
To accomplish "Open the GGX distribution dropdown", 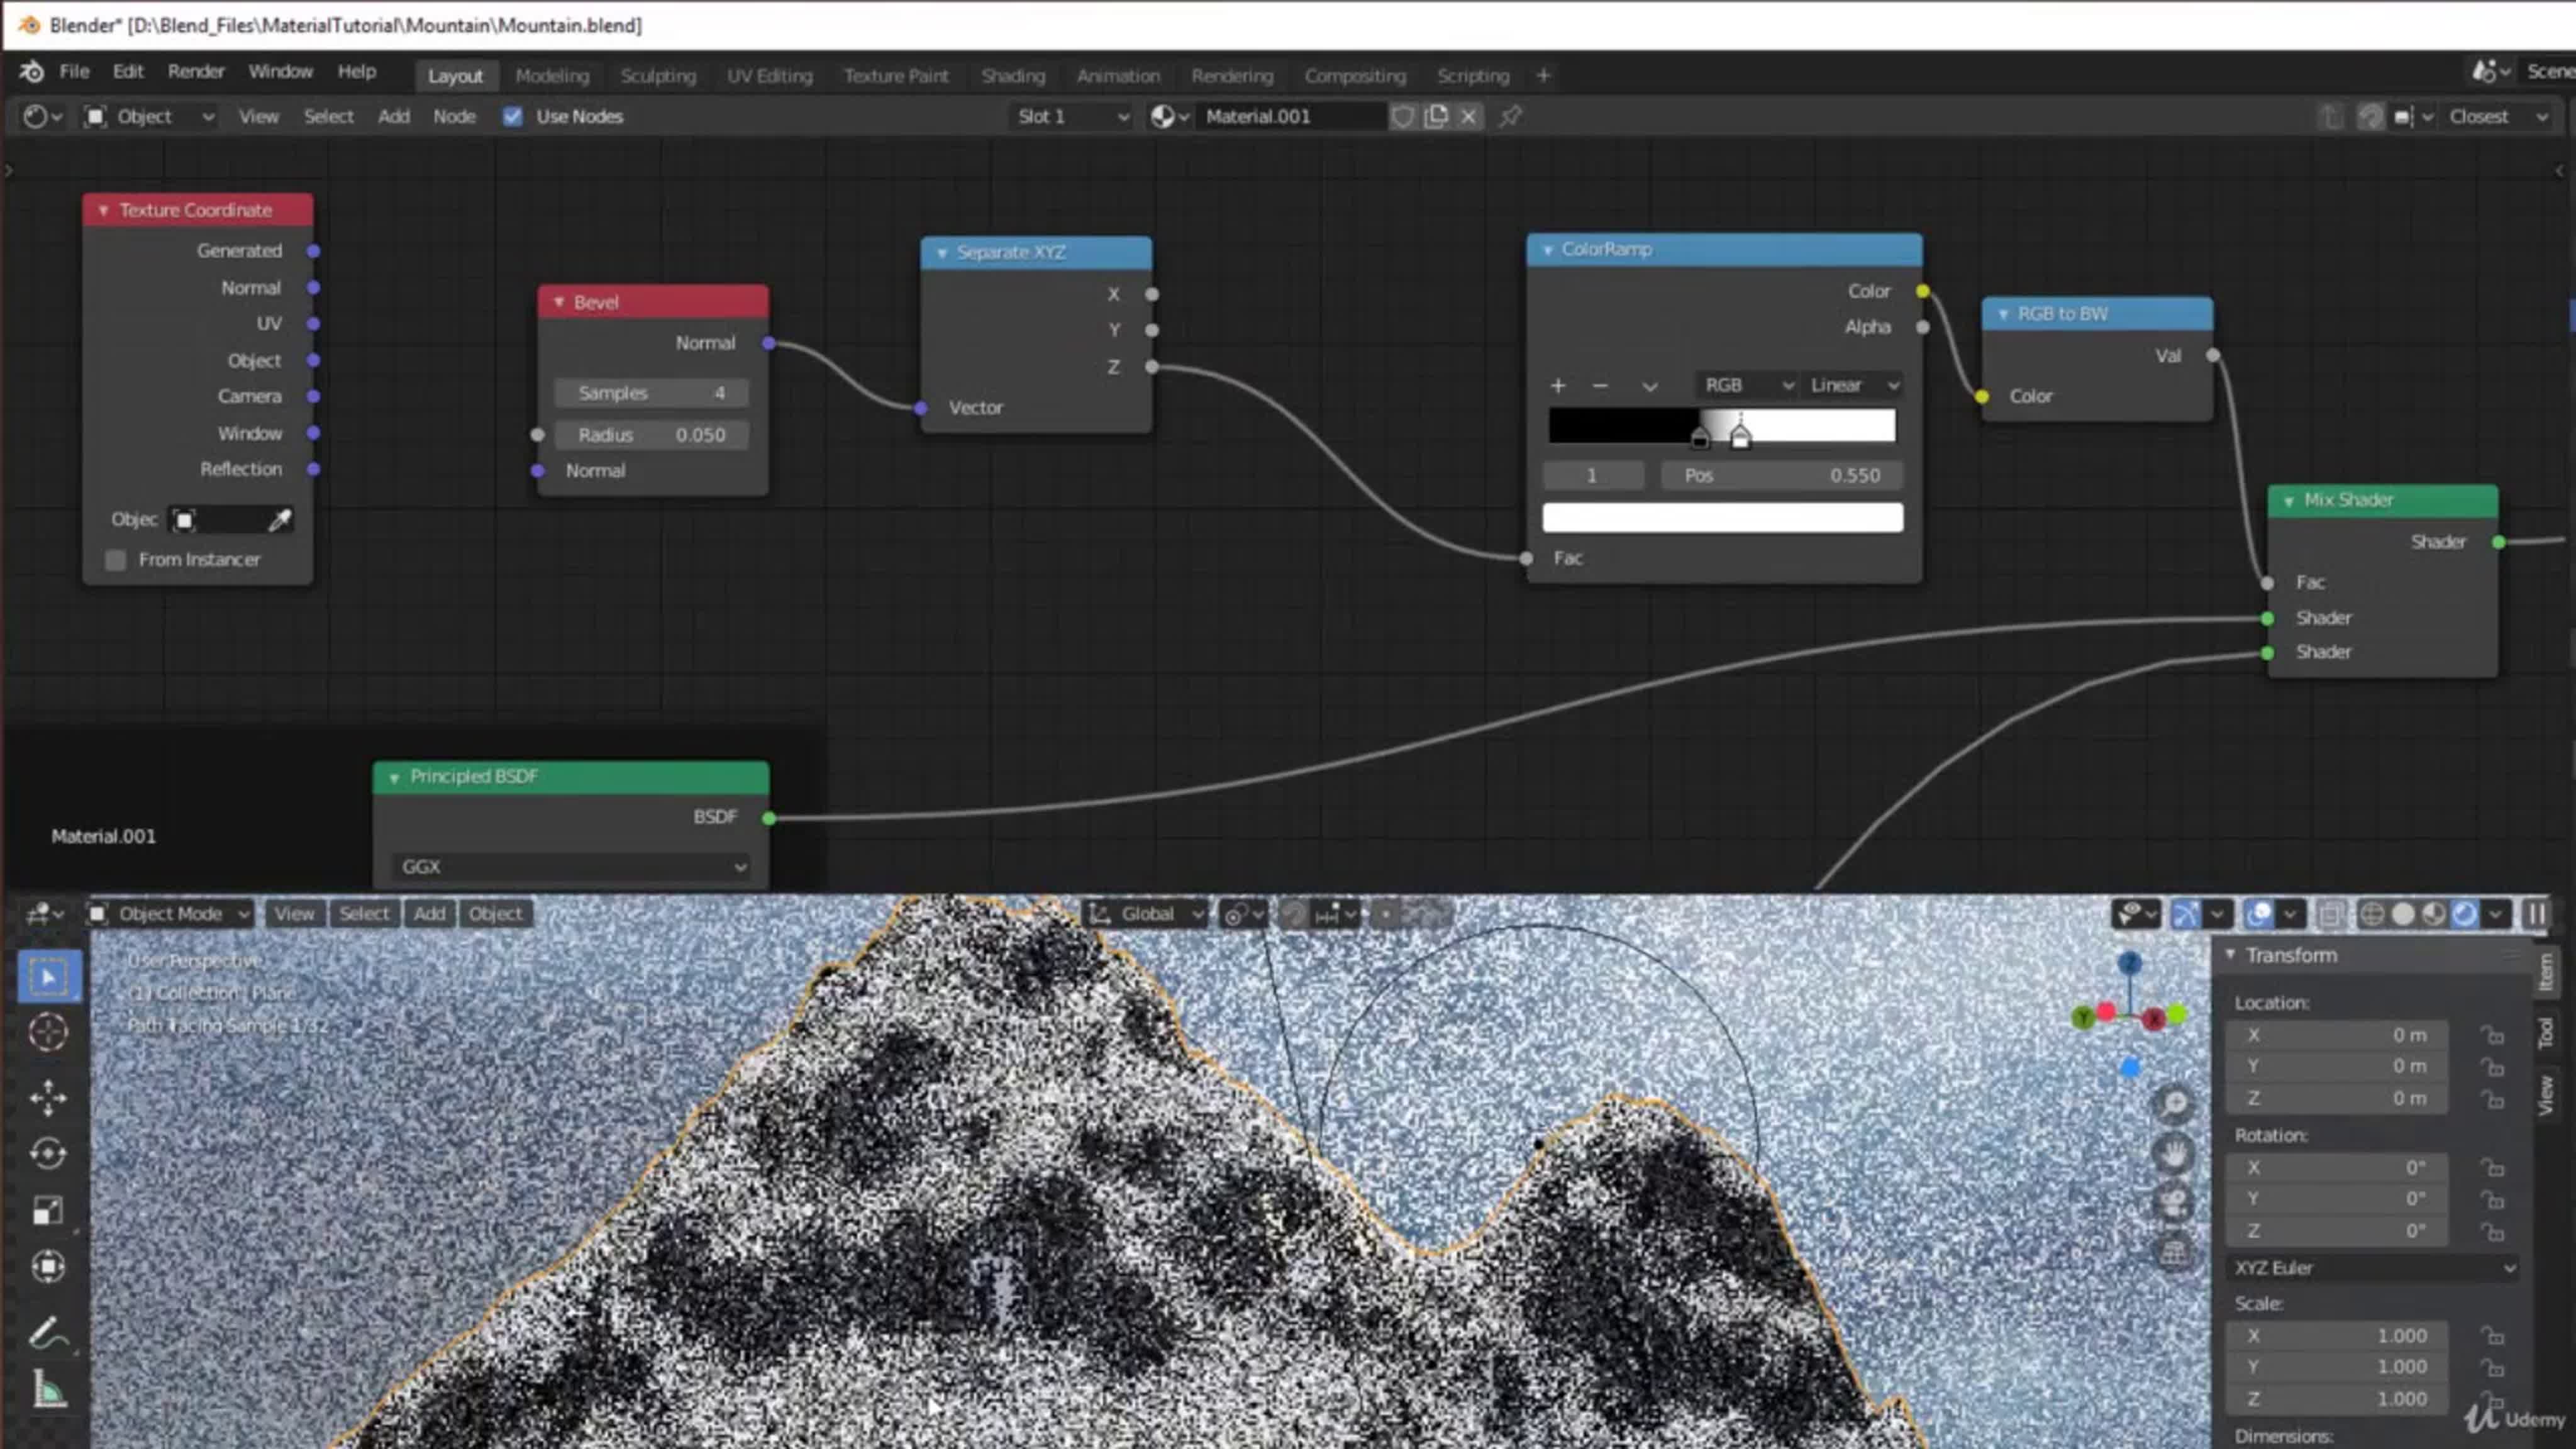I will [x=571, y=867].
